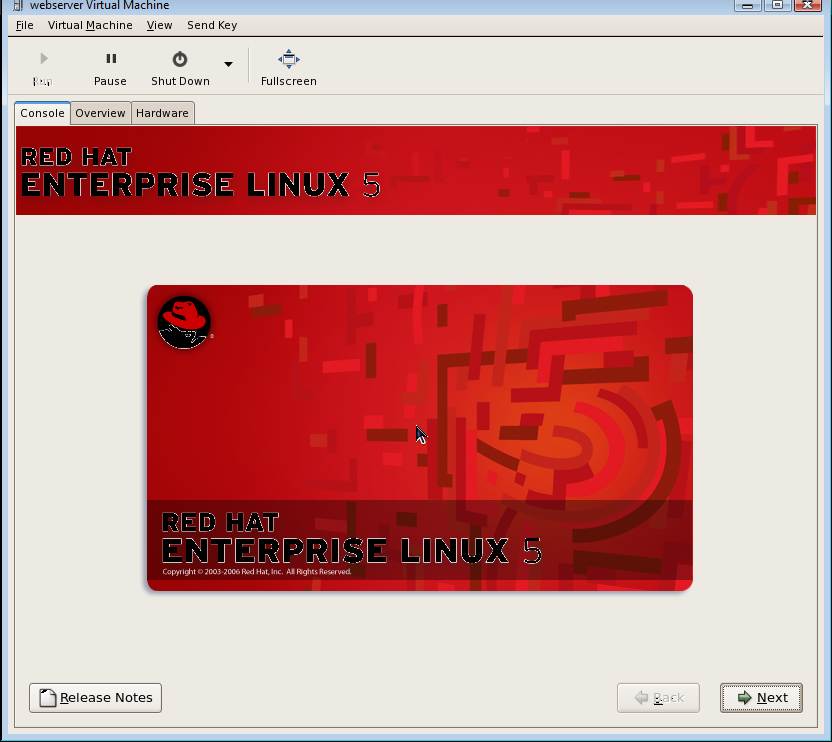Screen dimensions: 832x742
Task: Switch to the Hardware tab
Action: click(162, 113)
